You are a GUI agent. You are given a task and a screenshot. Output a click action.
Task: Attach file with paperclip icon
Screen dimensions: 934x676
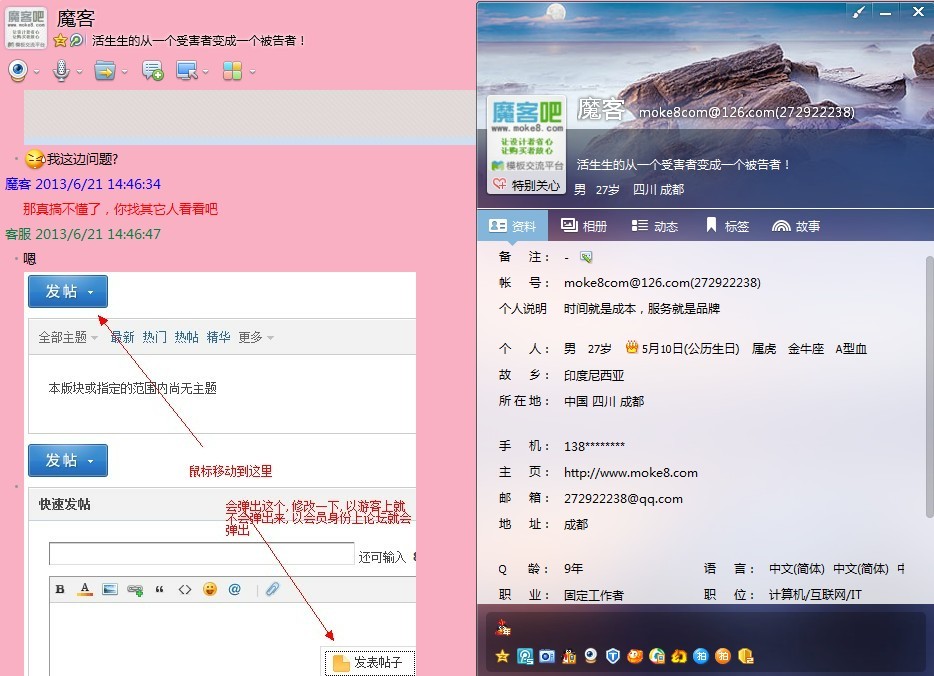click(272, 589)
